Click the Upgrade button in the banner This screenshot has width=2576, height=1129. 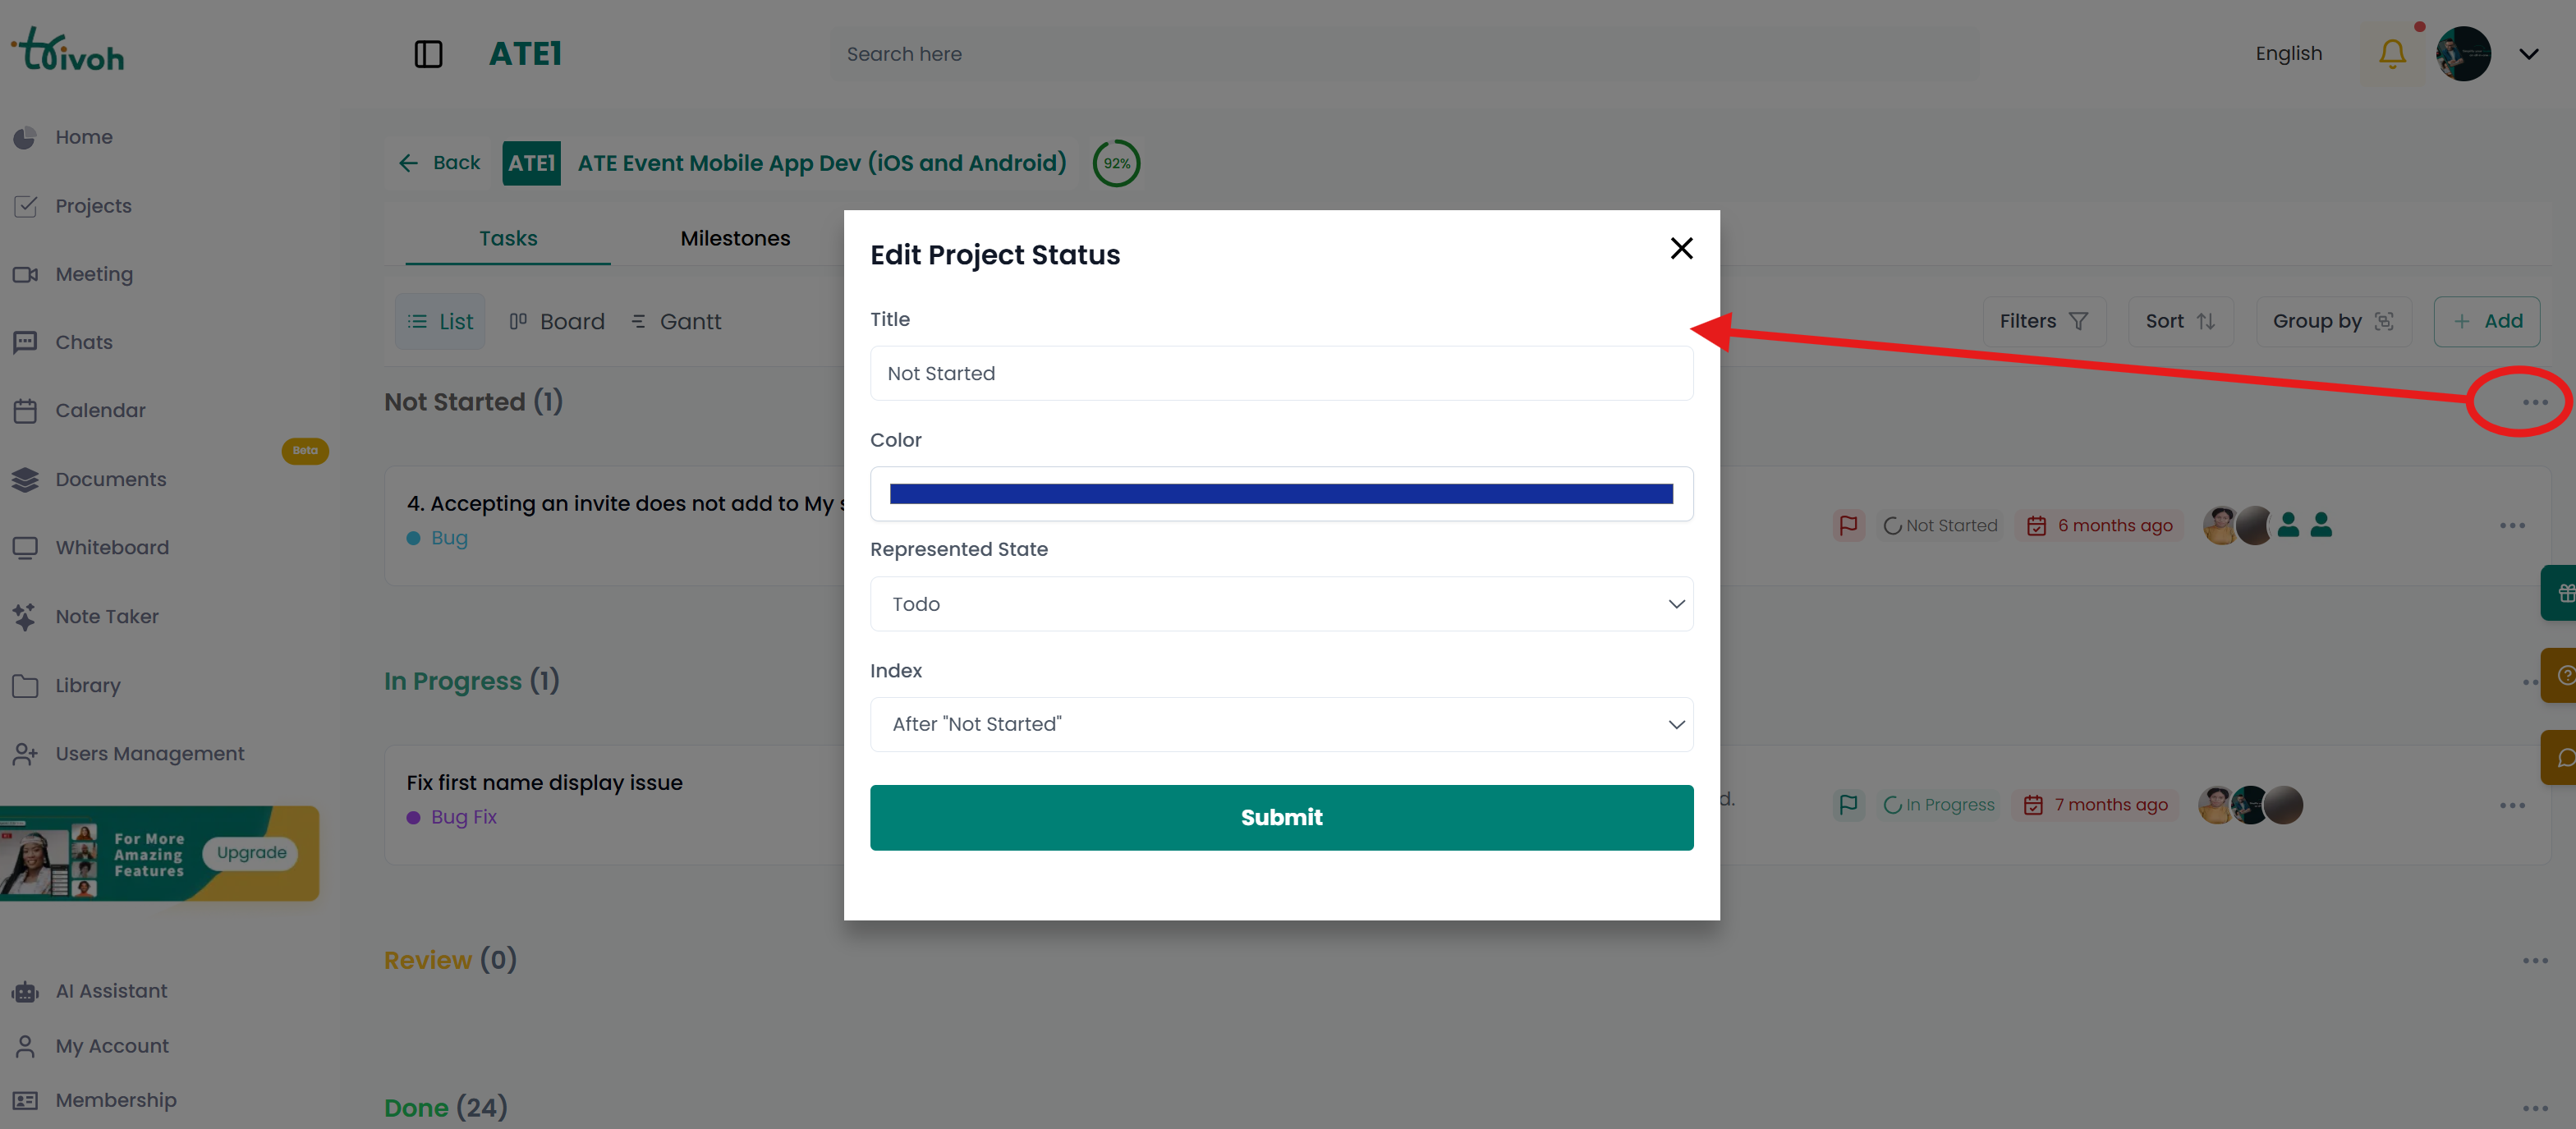250,852
